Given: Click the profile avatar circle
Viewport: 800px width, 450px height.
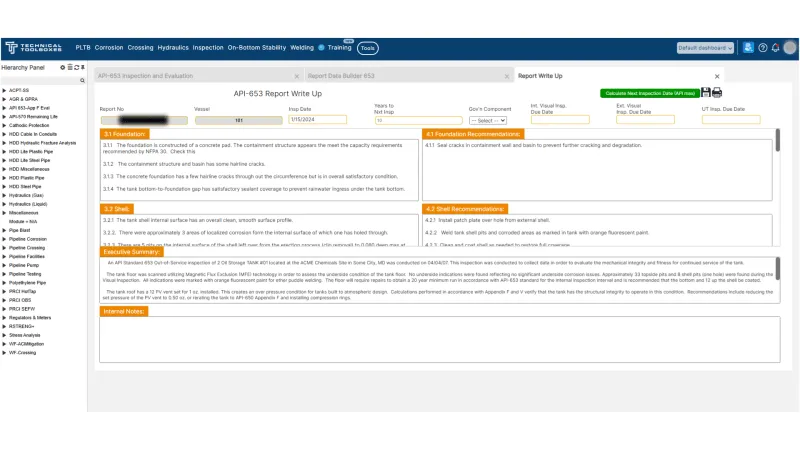Looking at the screenshot, I should click(x=790, y=47).
